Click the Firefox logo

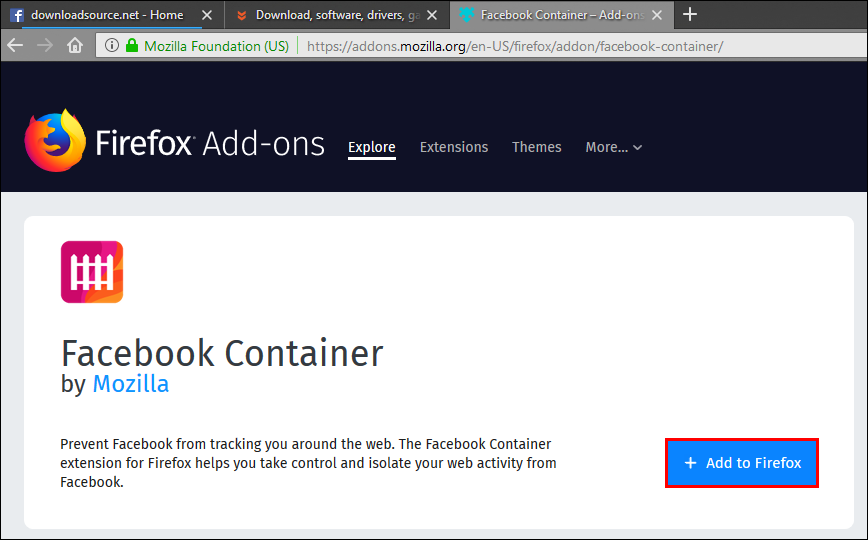(x=55, y=141)
